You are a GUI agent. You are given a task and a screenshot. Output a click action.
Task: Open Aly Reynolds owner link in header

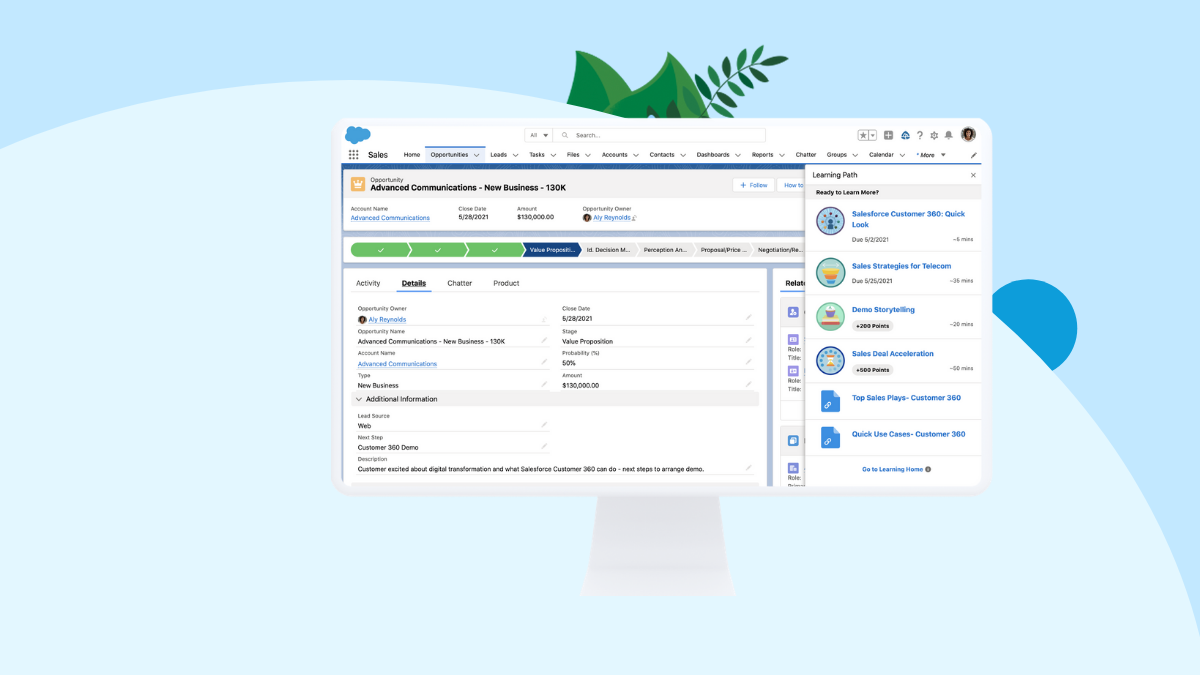612,218
